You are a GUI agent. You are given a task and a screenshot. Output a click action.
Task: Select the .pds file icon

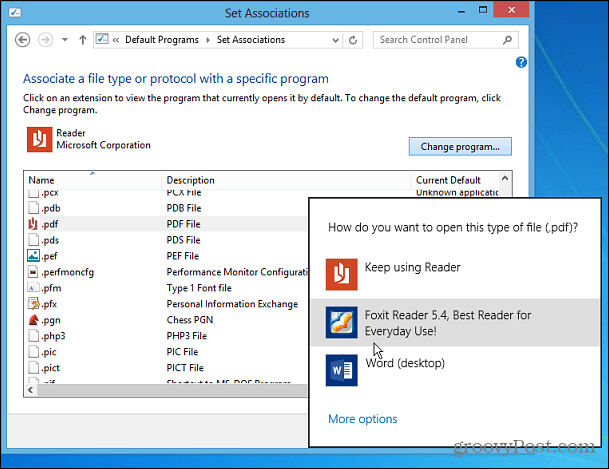[x=33, y=240]
